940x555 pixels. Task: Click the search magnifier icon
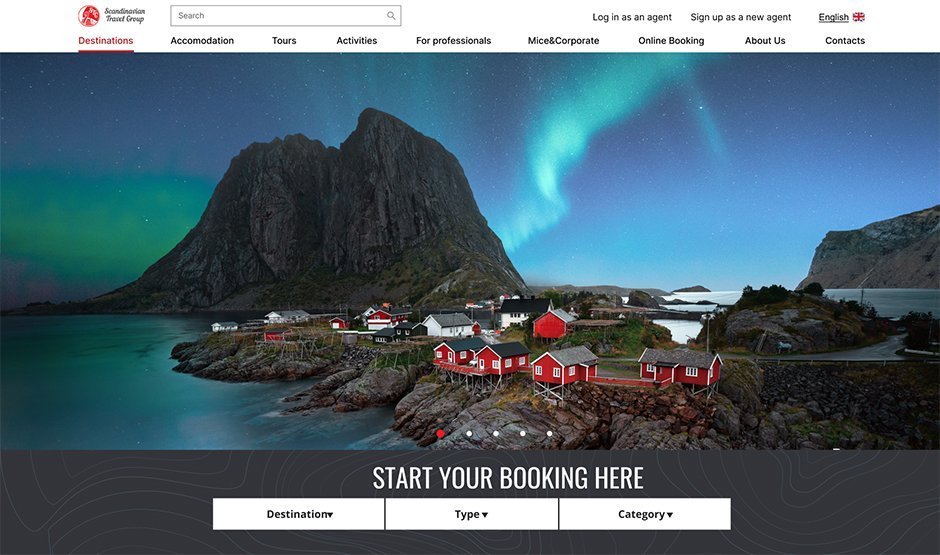(x=391, y=16)
